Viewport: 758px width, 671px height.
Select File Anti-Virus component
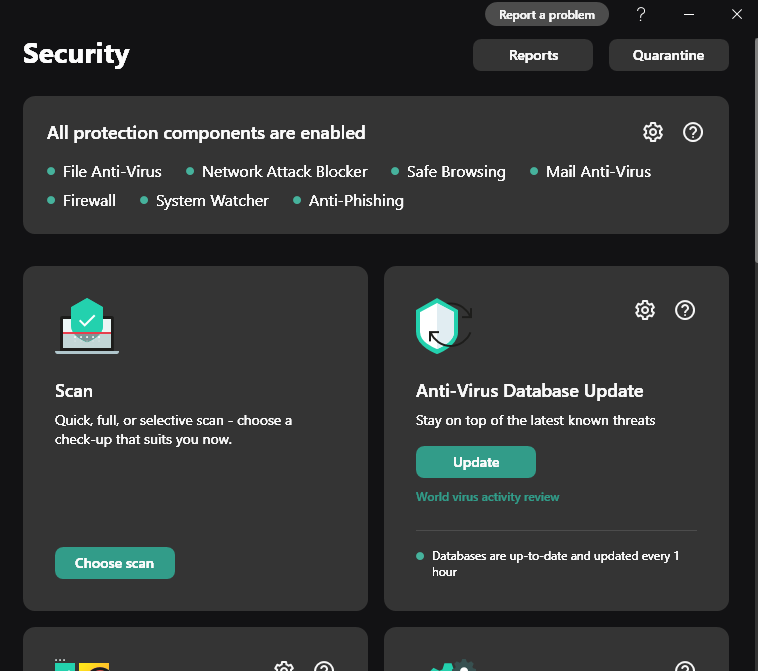pos(112,172)
